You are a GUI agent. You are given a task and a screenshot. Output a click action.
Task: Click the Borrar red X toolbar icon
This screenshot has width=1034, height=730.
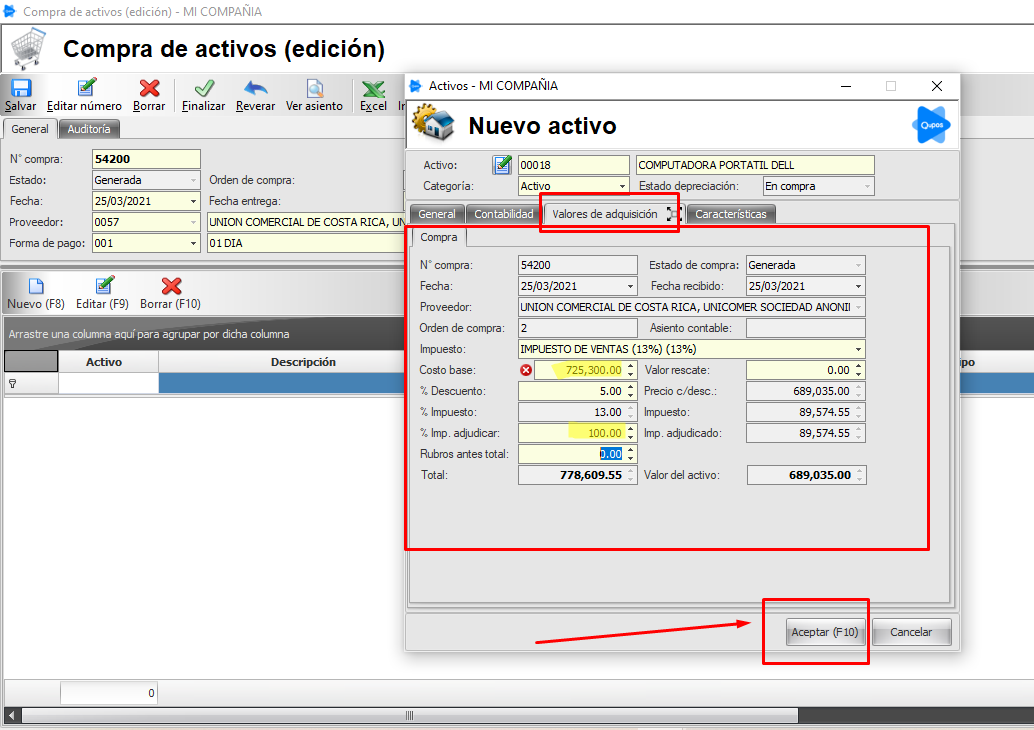tap(149, 89)
